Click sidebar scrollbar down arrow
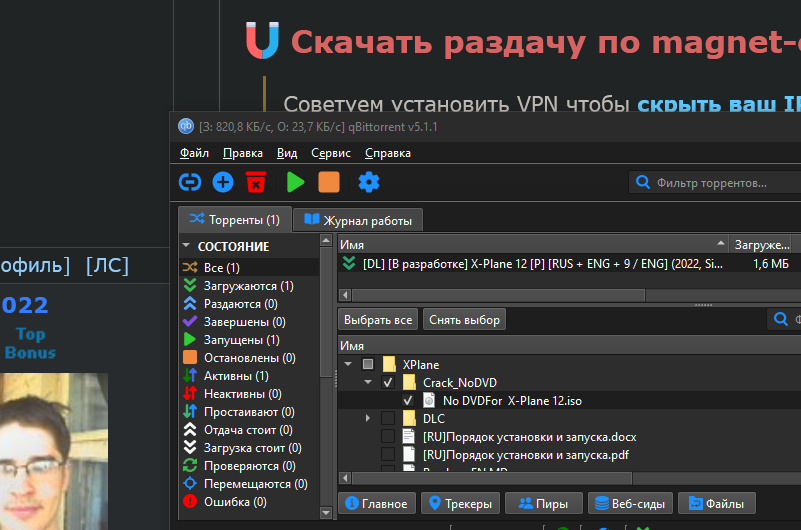Screen dimensions: 801x530 pos(326,512)
